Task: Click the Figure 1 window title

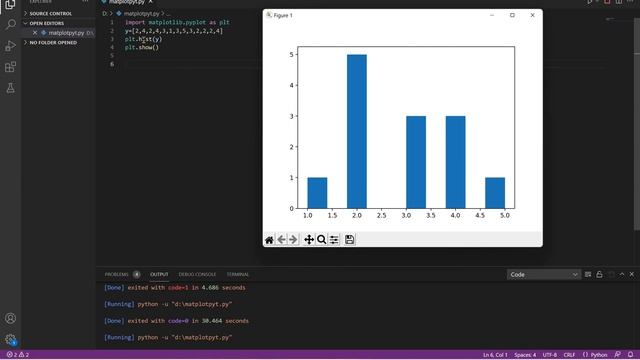Action: [283, 15]
